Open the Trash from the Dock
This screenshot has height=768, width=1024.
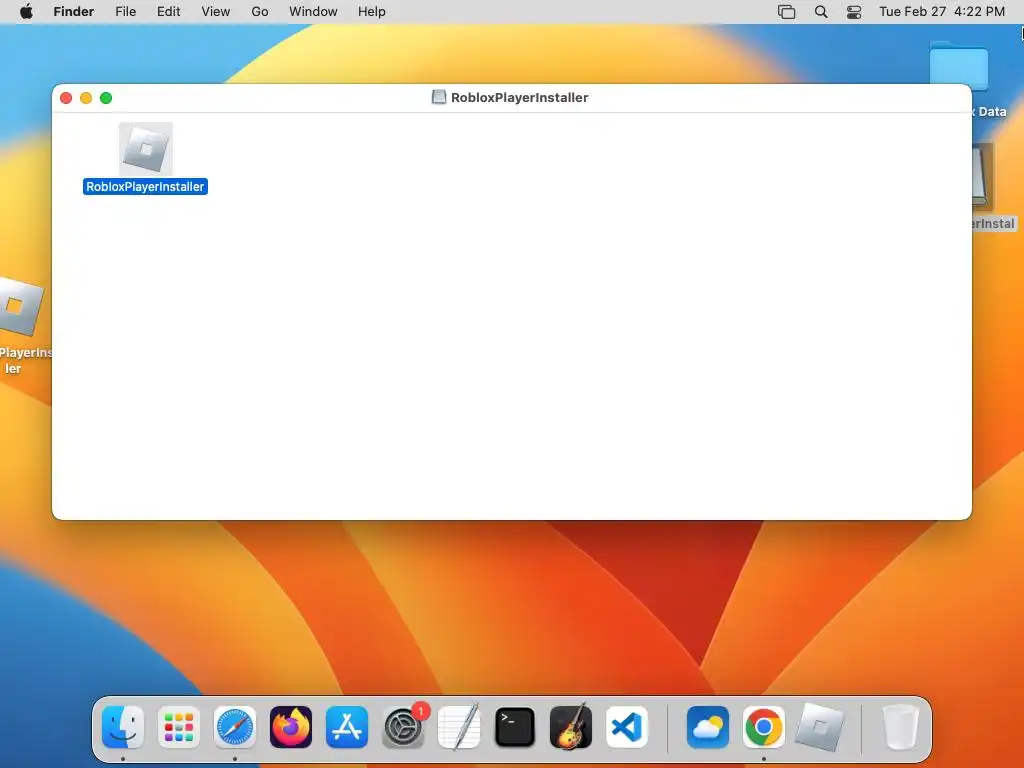click(901, 727)
